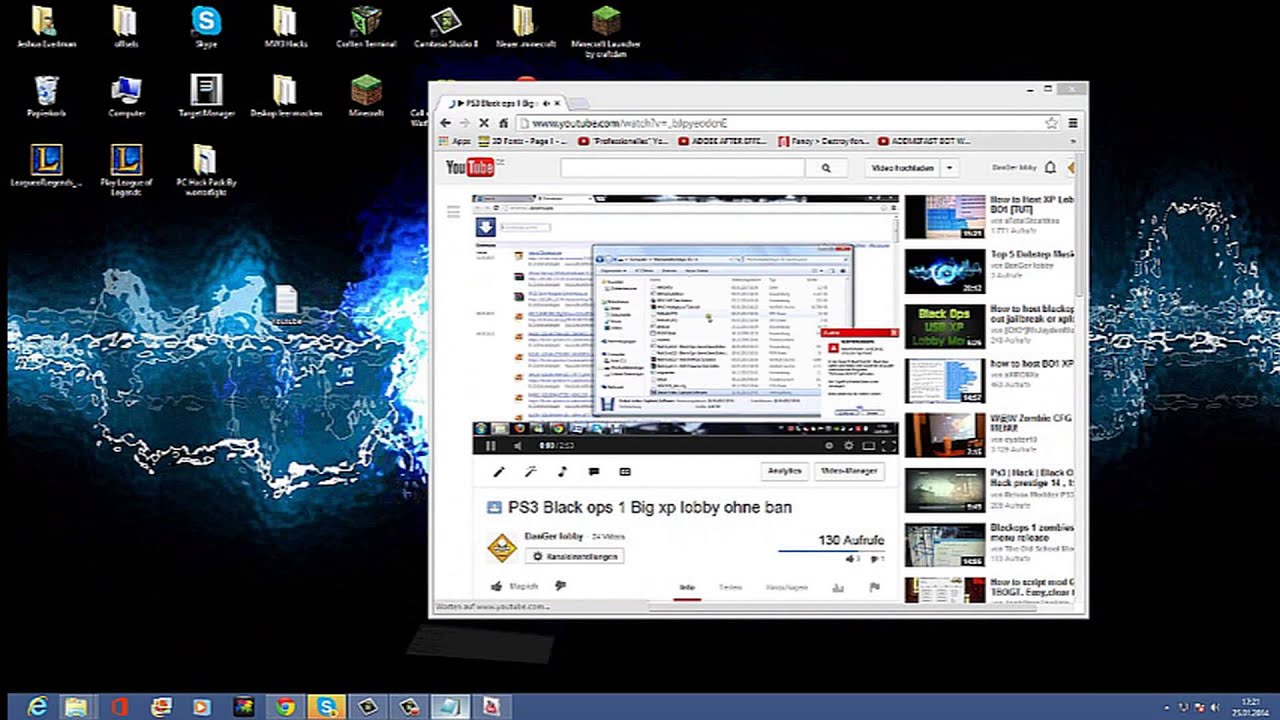Open the Video-Manager button
The width and height of the screenshot is (1280, 720).
click(849, 471)
